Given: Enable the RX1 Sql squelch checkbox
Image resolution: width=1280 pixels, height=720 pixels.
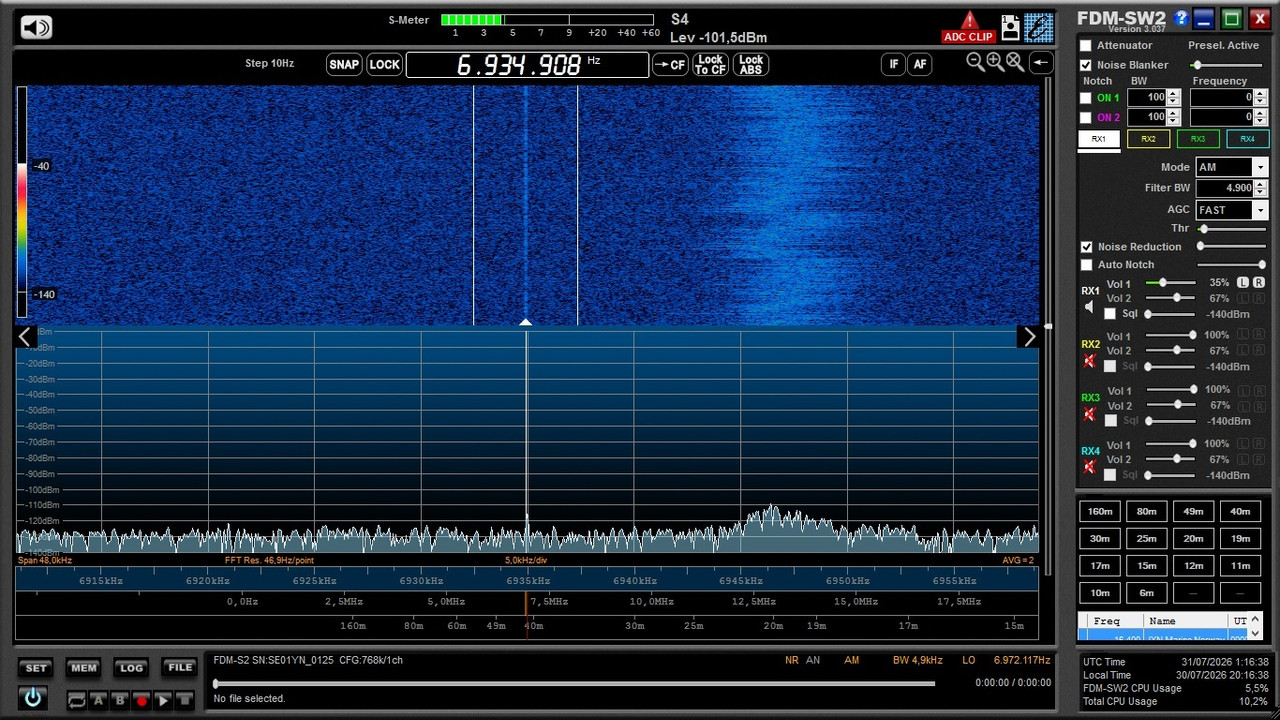Looking at the screenshot, I should 1110,314.
